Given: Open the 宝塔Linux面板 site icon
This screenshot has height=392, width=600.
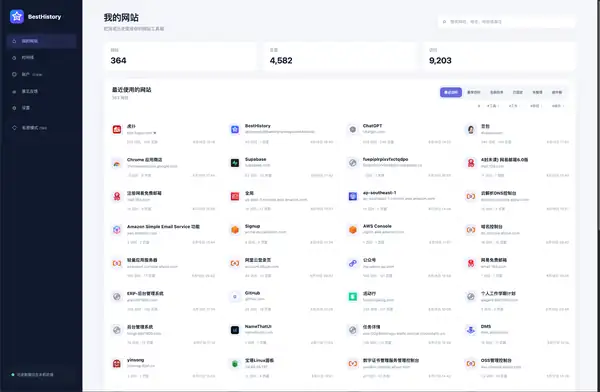Looking at the screenshot, I should coord(235,364).
